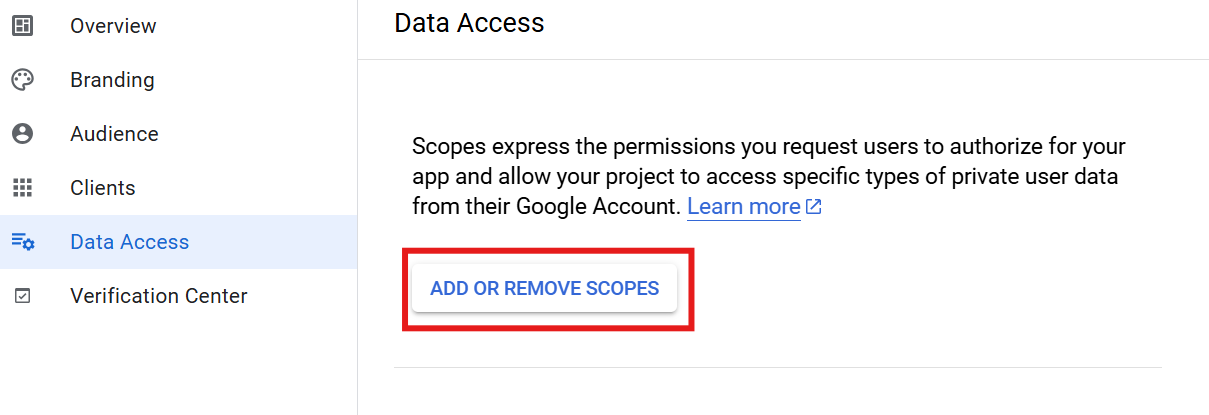Click the divider line below the scopes button
Viewport: 1209px width, 415px height.
tap(777, 367)
